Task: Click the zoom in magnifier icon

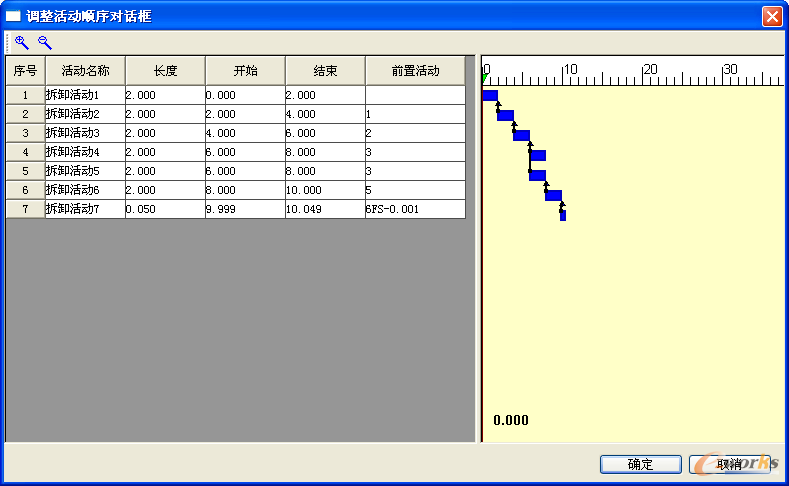Action: click(21, 43)
